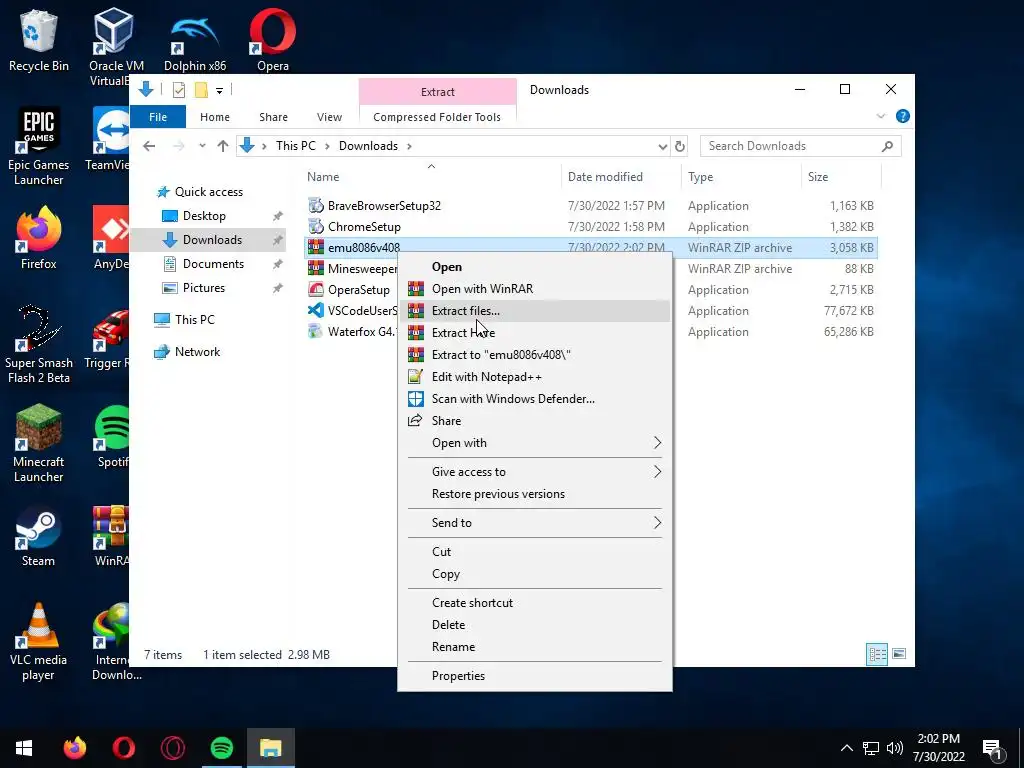Switch to large icons view layout icon

tap(899, 654)
